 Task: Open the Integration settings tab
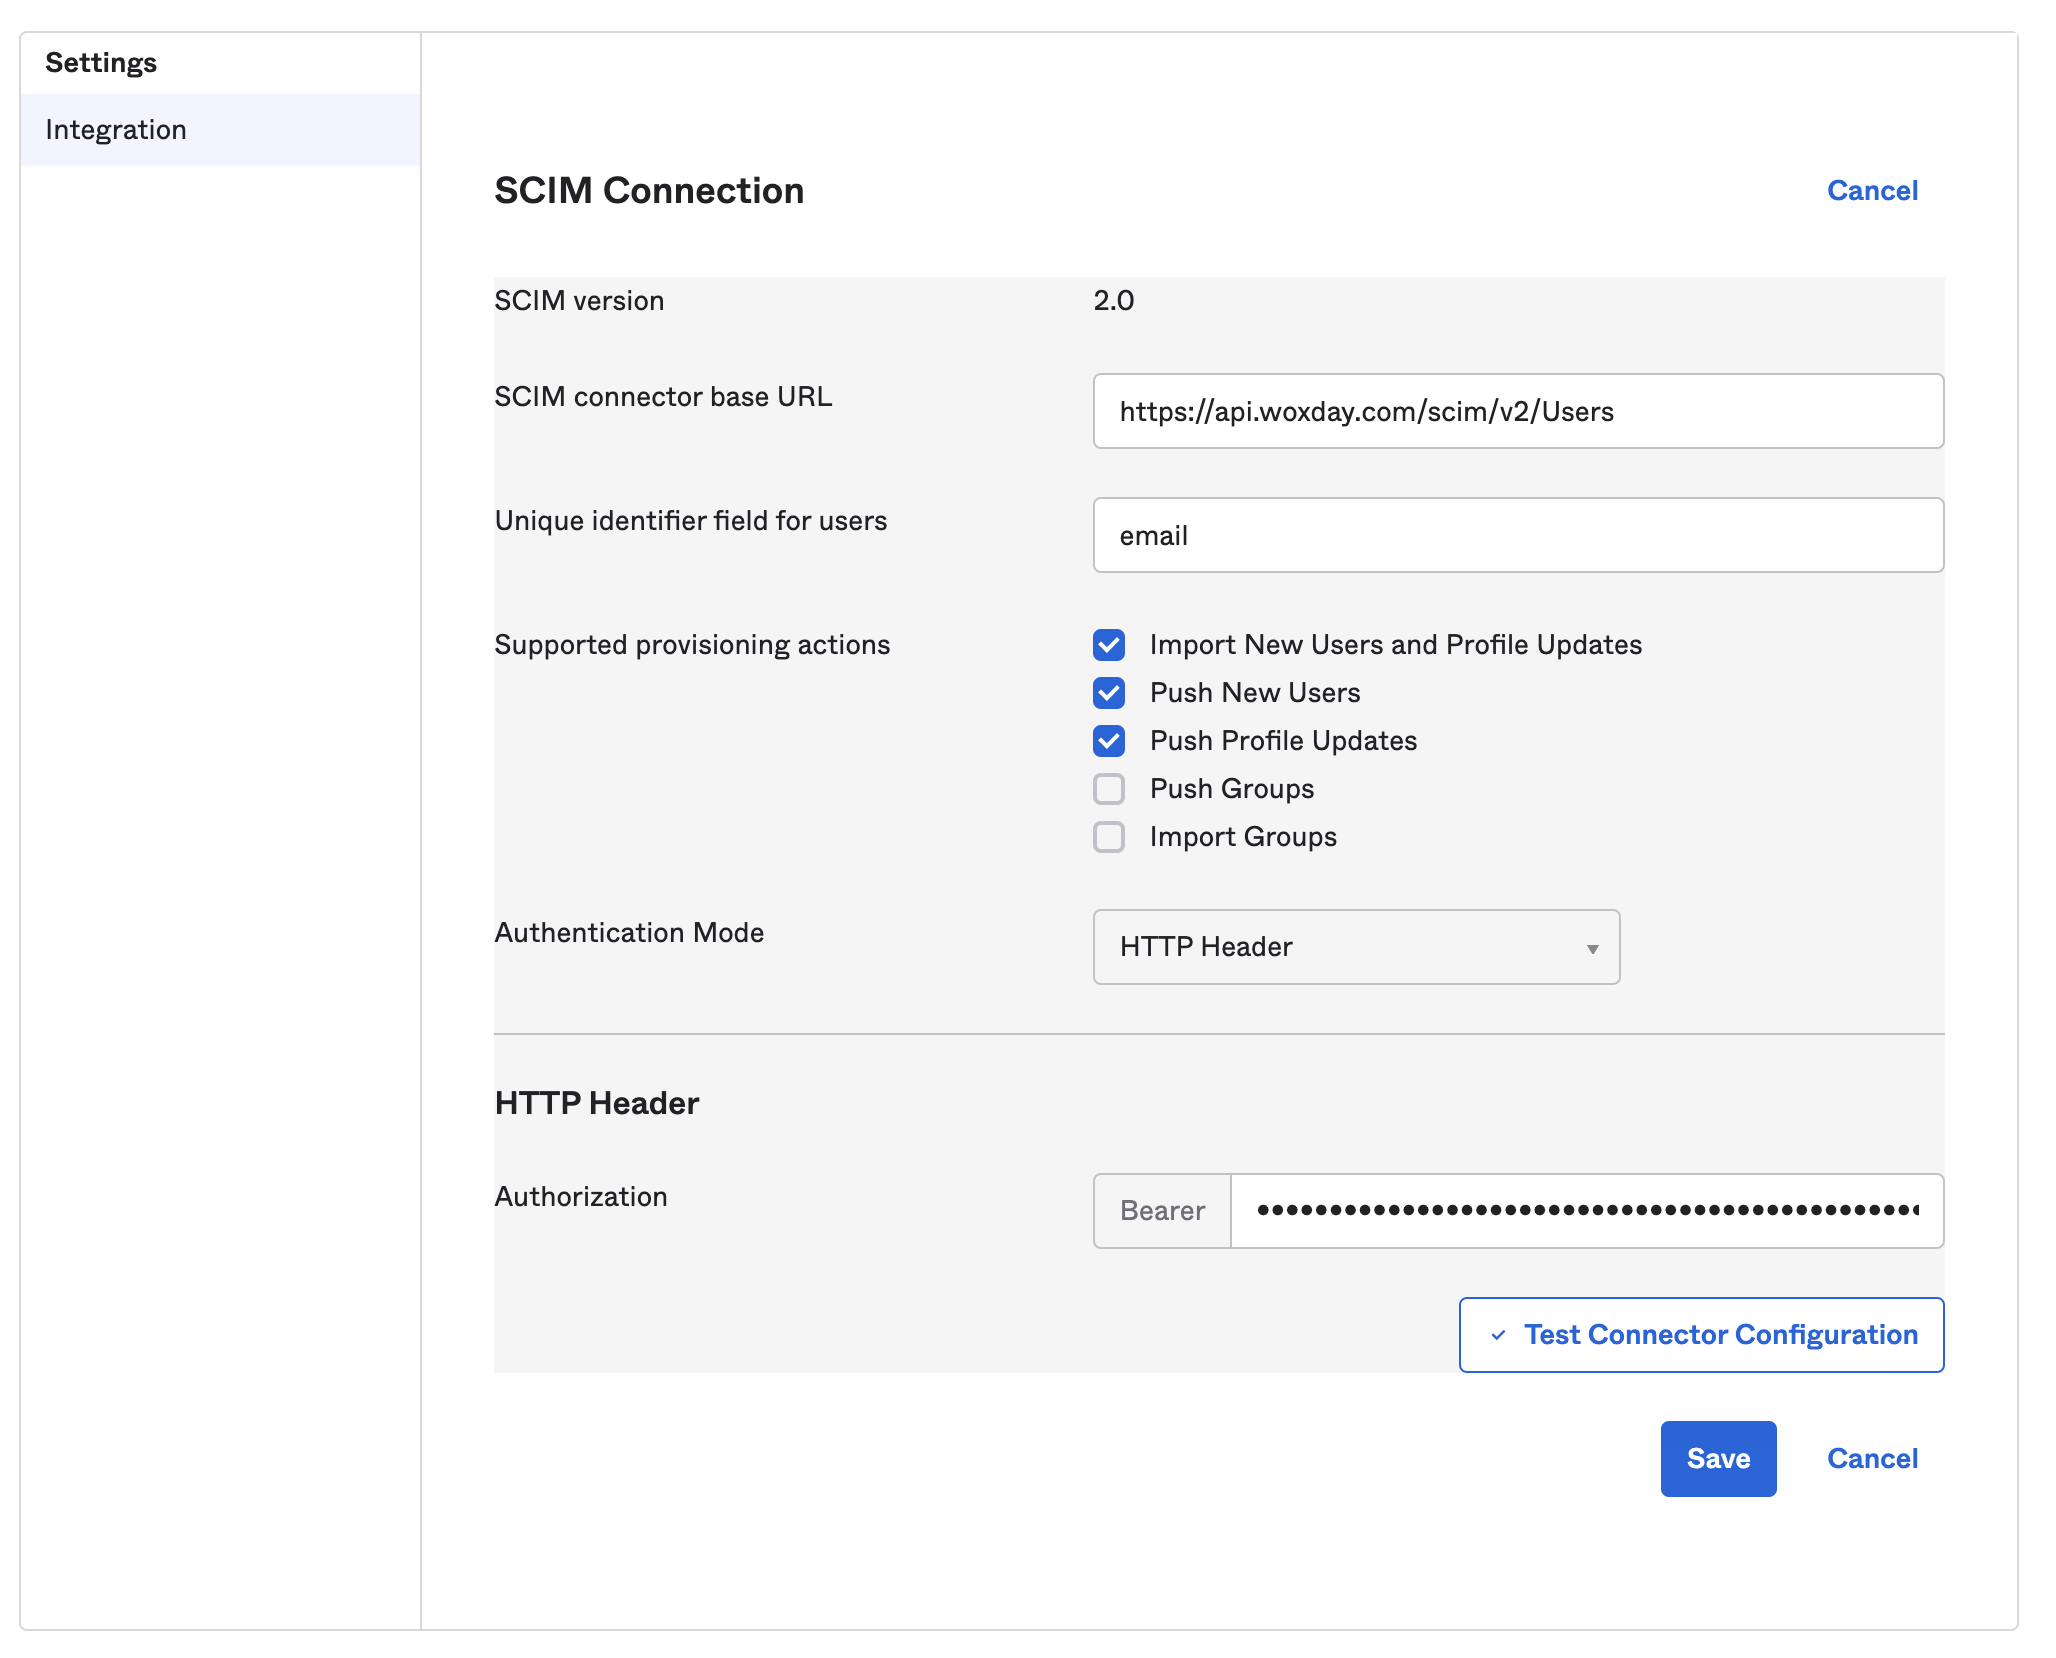[x=220, y=130]
